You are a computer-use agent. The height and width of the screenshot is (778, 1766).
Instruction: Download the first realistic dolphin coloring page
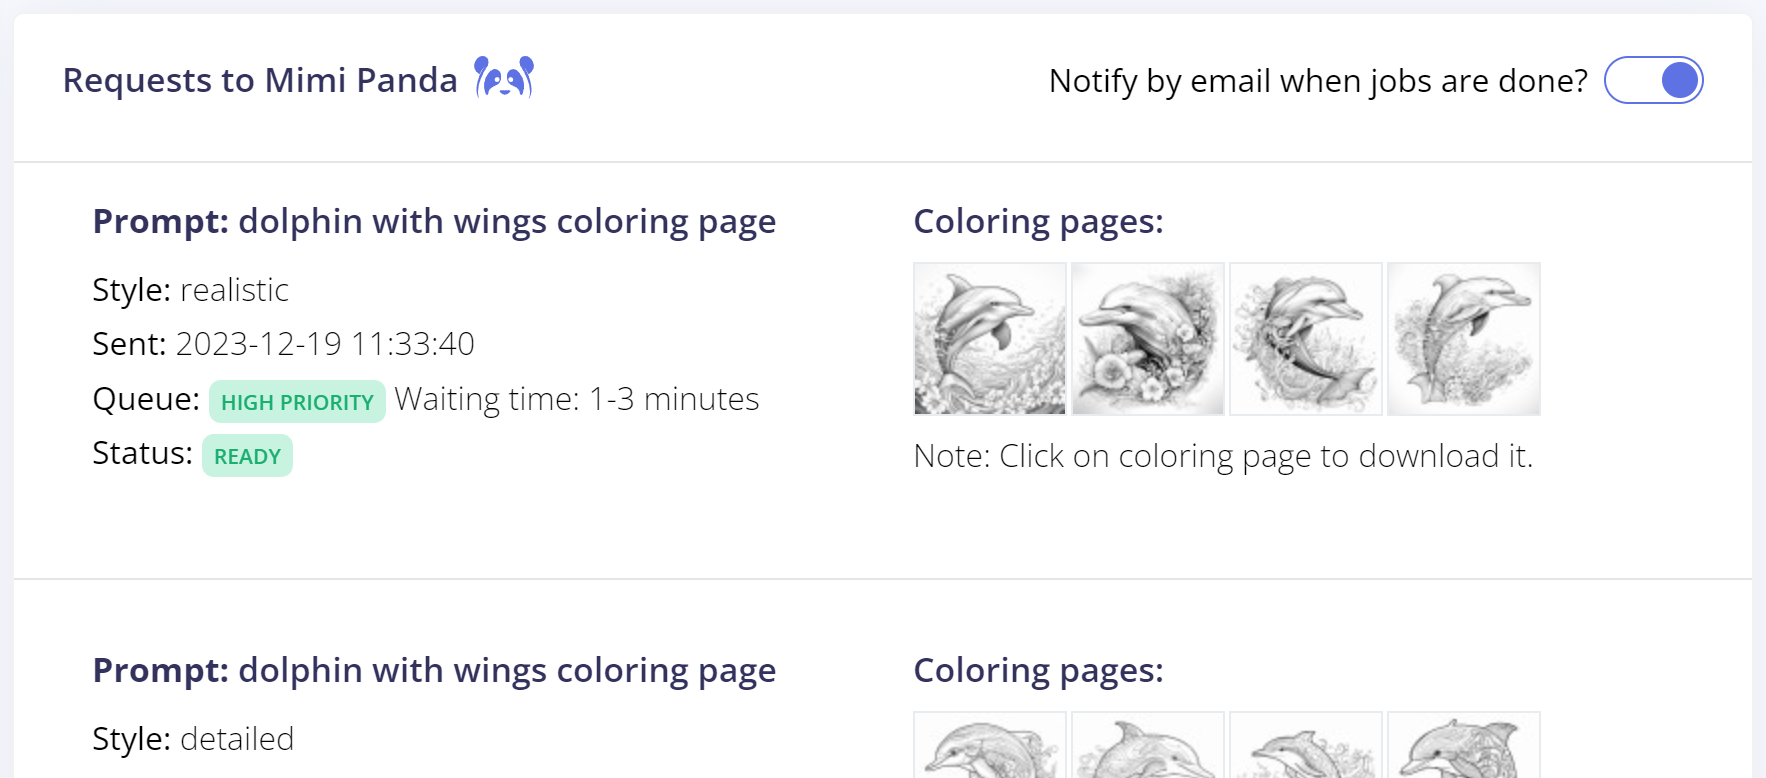click(990, 339)
